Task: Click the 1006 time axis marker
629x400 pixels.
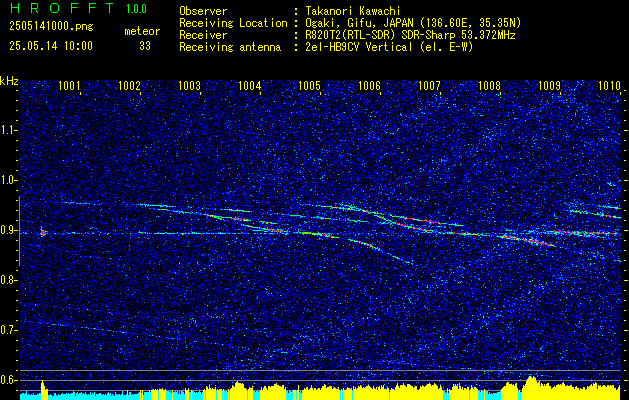Action: [x=369, y=85]
